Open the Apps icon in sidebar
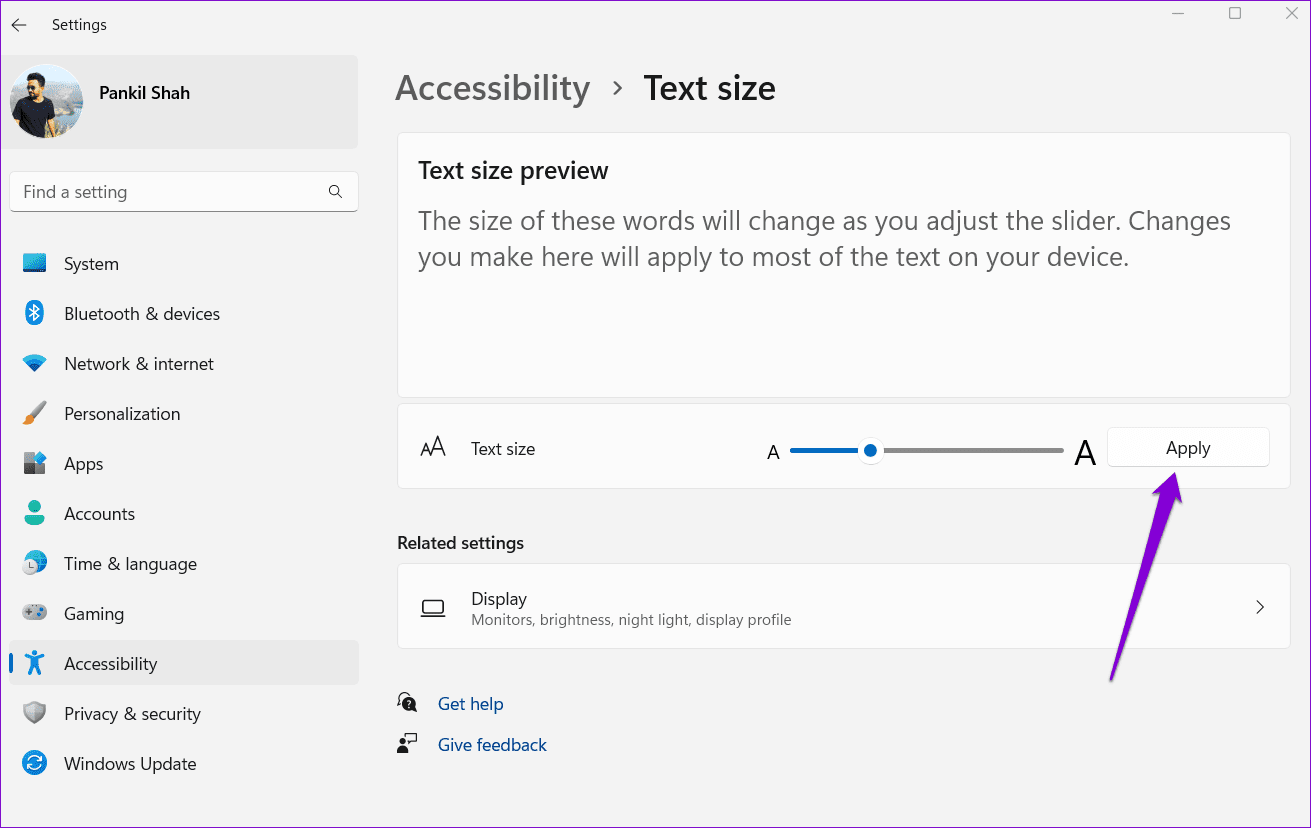This screenshot has height=828, width=1311. tap(35, 464)
